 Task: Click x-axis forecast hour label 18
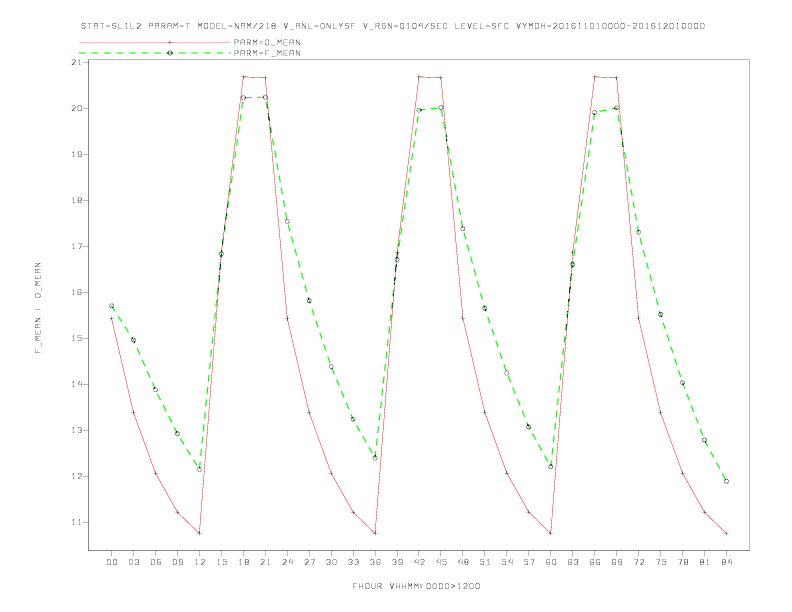click(x=243, y=562)
